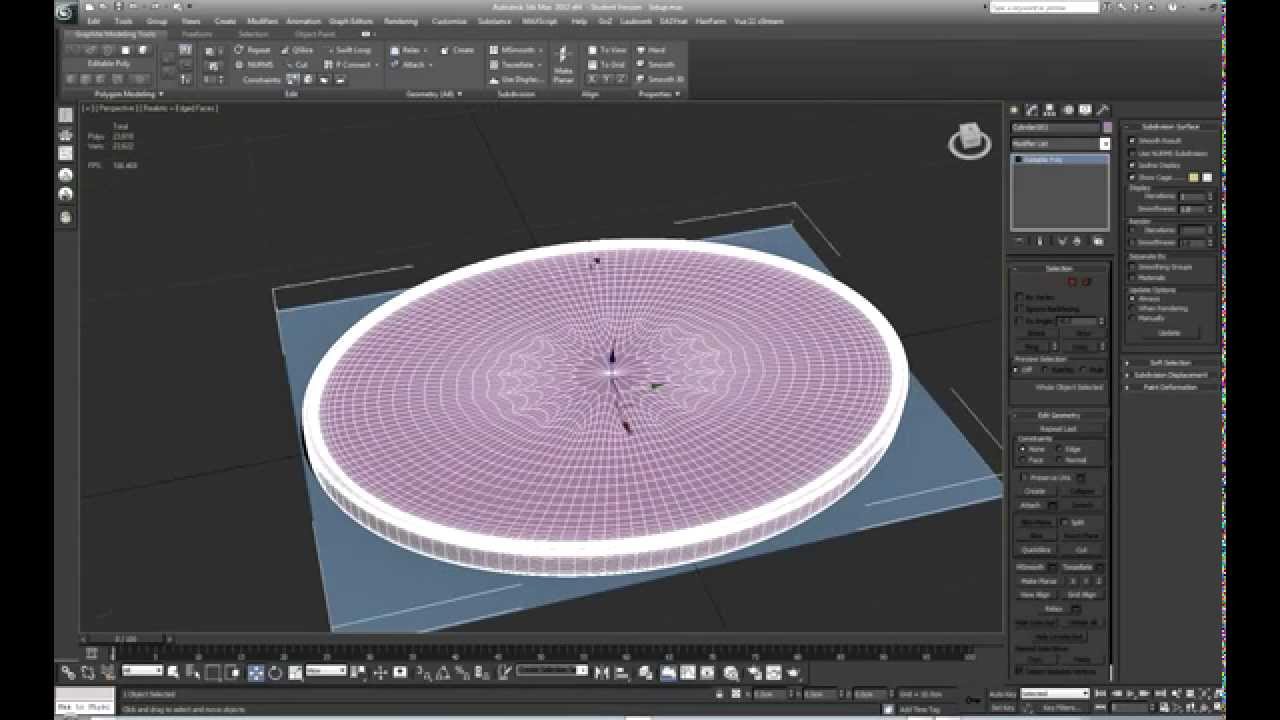Click the Configure Modifier Sets icon
The height and width of the screenshot is (720, 1280).
[1097, 241]
